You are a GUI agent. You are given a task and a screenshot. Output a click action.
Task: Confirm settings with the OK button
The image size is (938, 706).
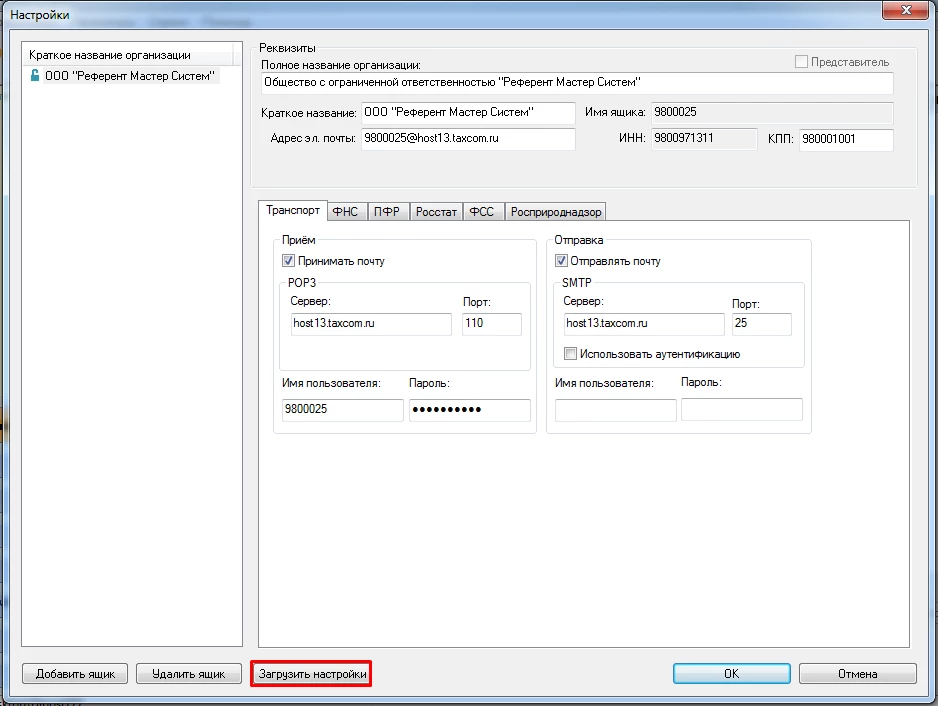(x=731, y=674)
